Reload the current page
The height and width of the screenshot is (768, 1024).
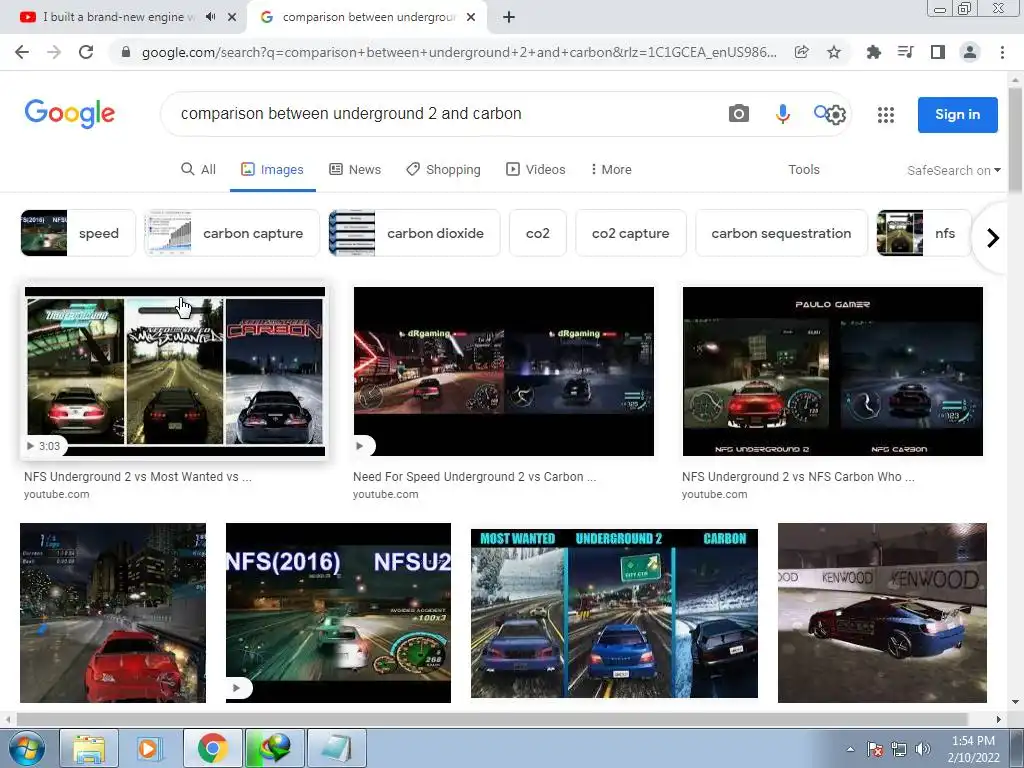click(86, 52)
